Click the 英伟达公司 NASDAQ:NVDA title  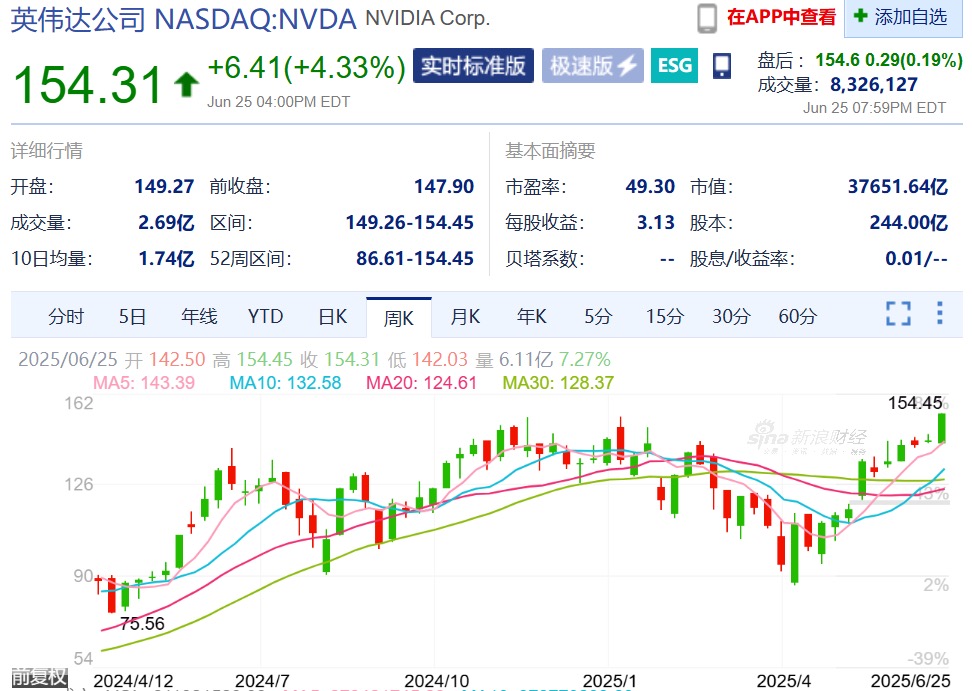(183, 19)
